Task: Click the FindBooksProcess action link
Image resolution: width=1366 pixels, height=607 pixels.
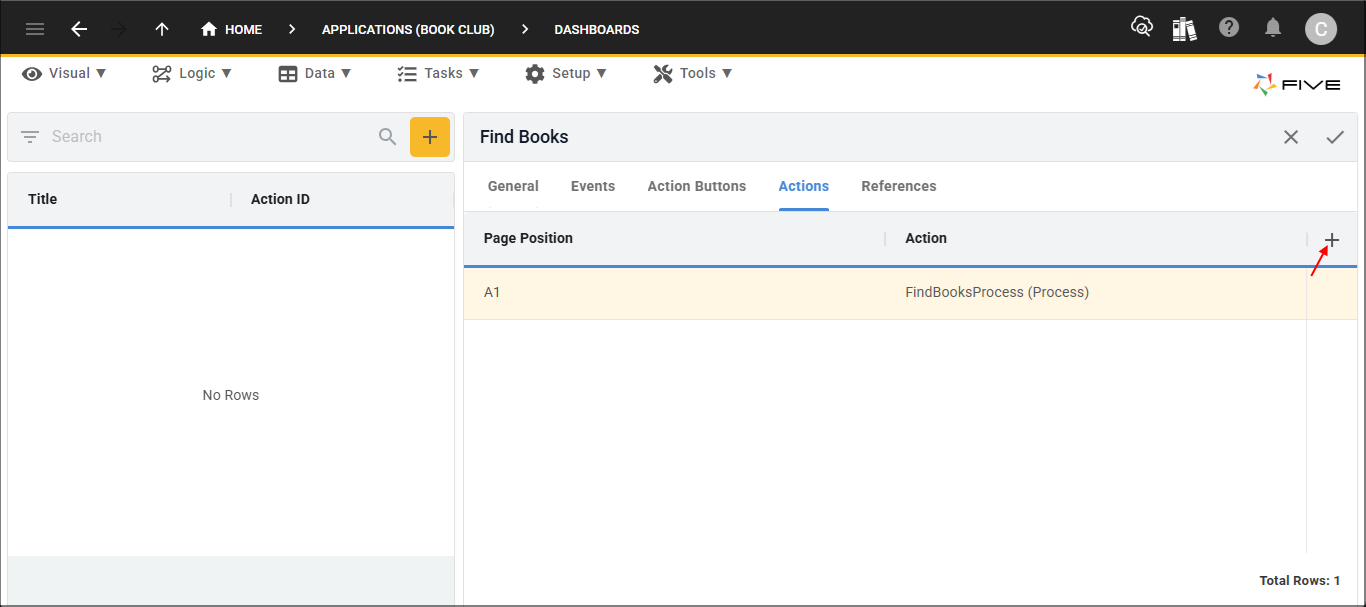Action: tap(997, 291)
